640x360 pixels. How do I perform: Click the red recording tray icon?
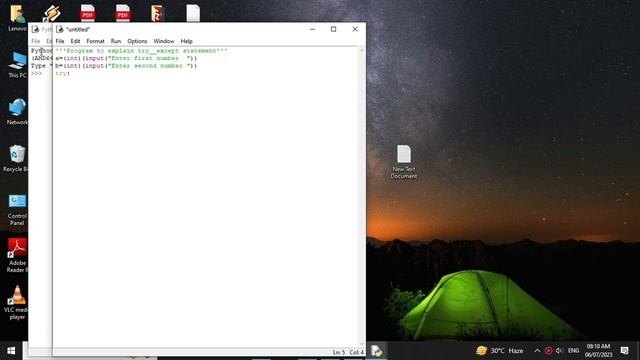(548, 351)
